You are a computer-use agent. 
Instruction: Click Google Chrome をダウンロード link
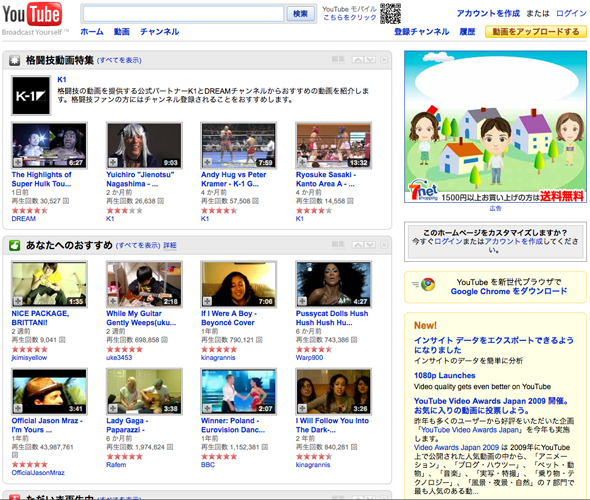509,291
